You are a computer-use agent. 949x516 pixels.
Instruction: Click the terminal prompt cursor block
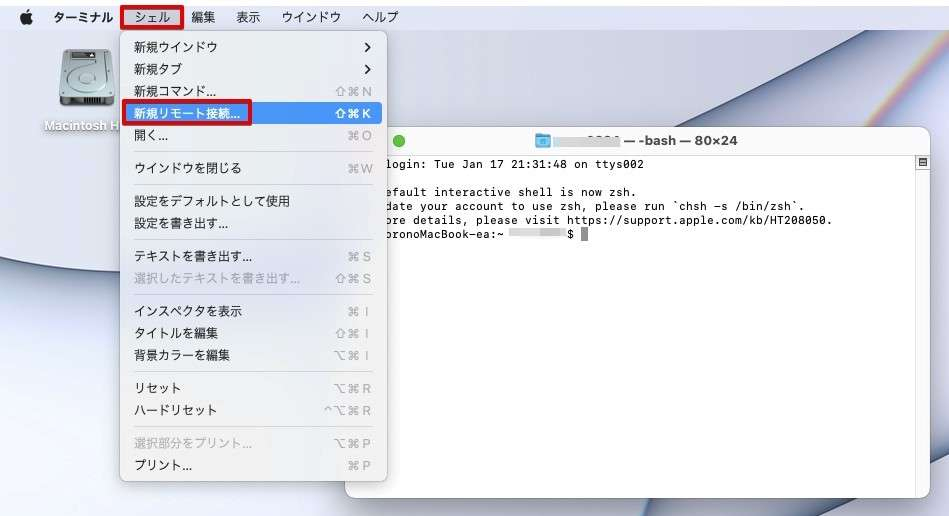[584, 234]
